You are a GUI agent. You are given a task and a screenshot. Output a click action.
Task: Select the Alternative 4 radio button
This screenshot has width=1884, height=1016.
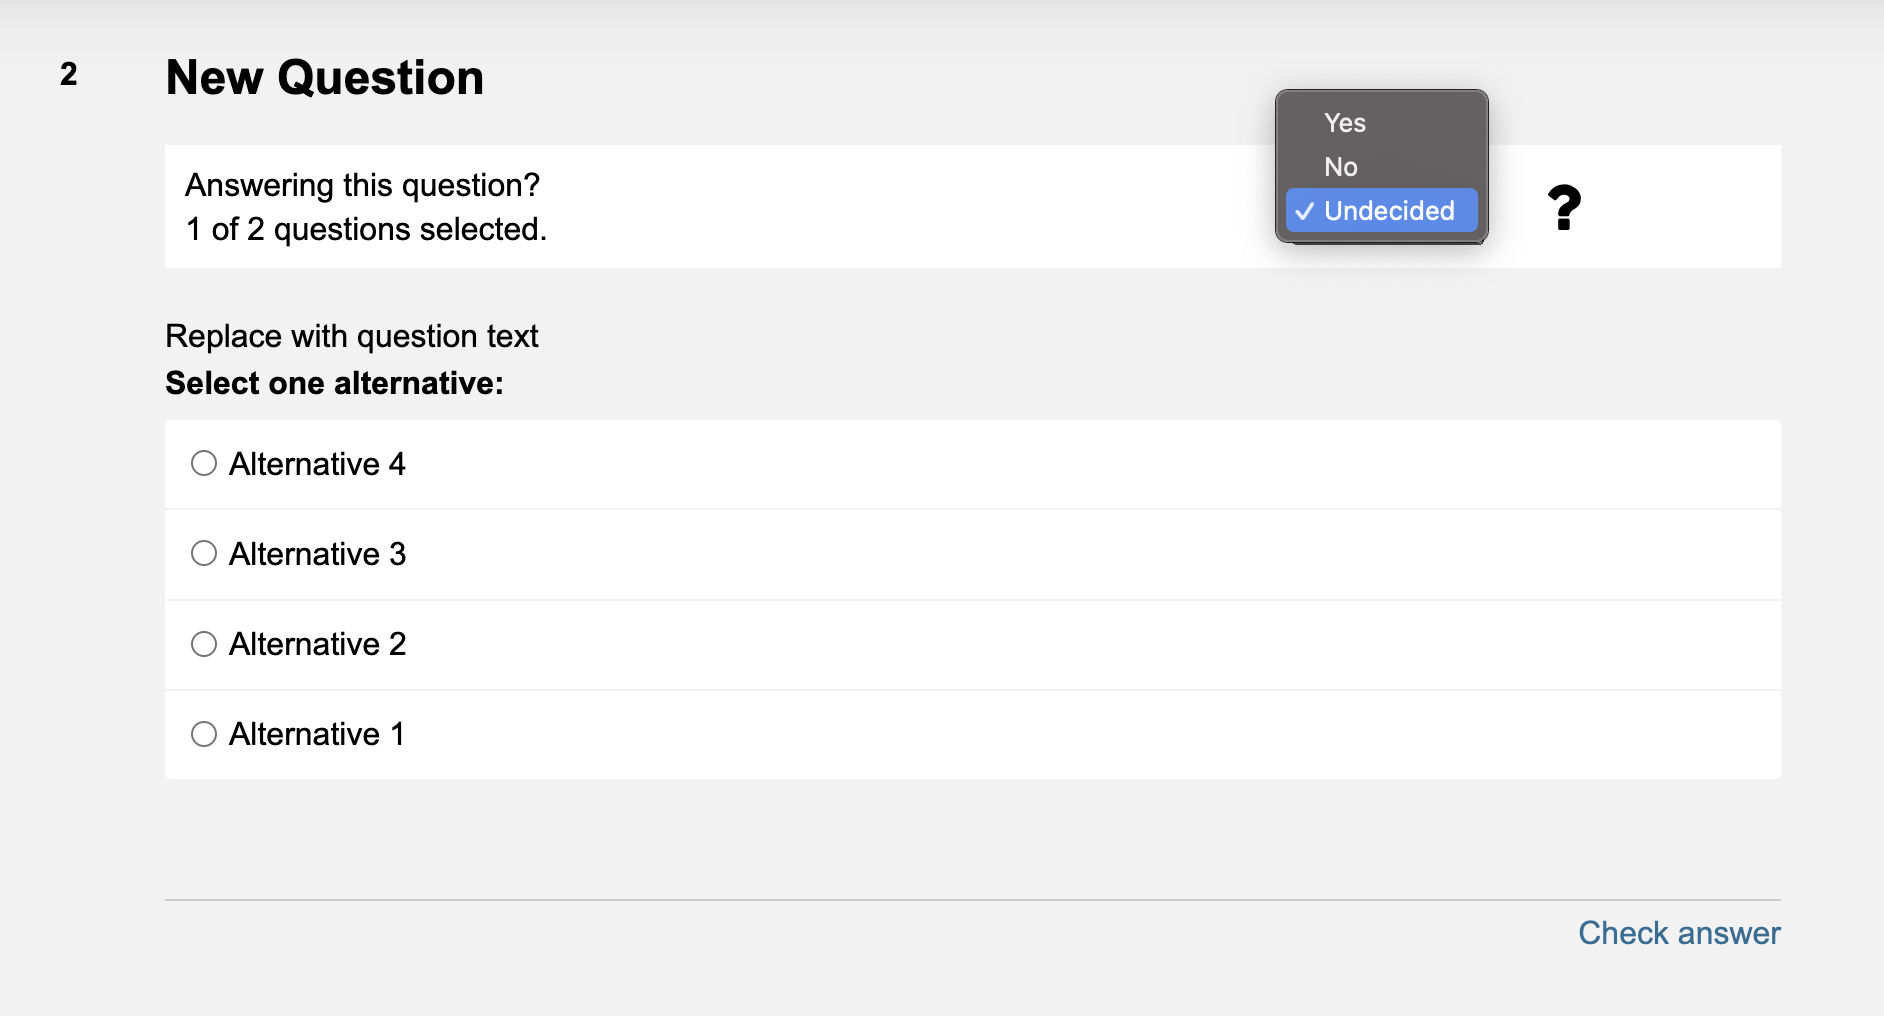click(x=204, y=463)
